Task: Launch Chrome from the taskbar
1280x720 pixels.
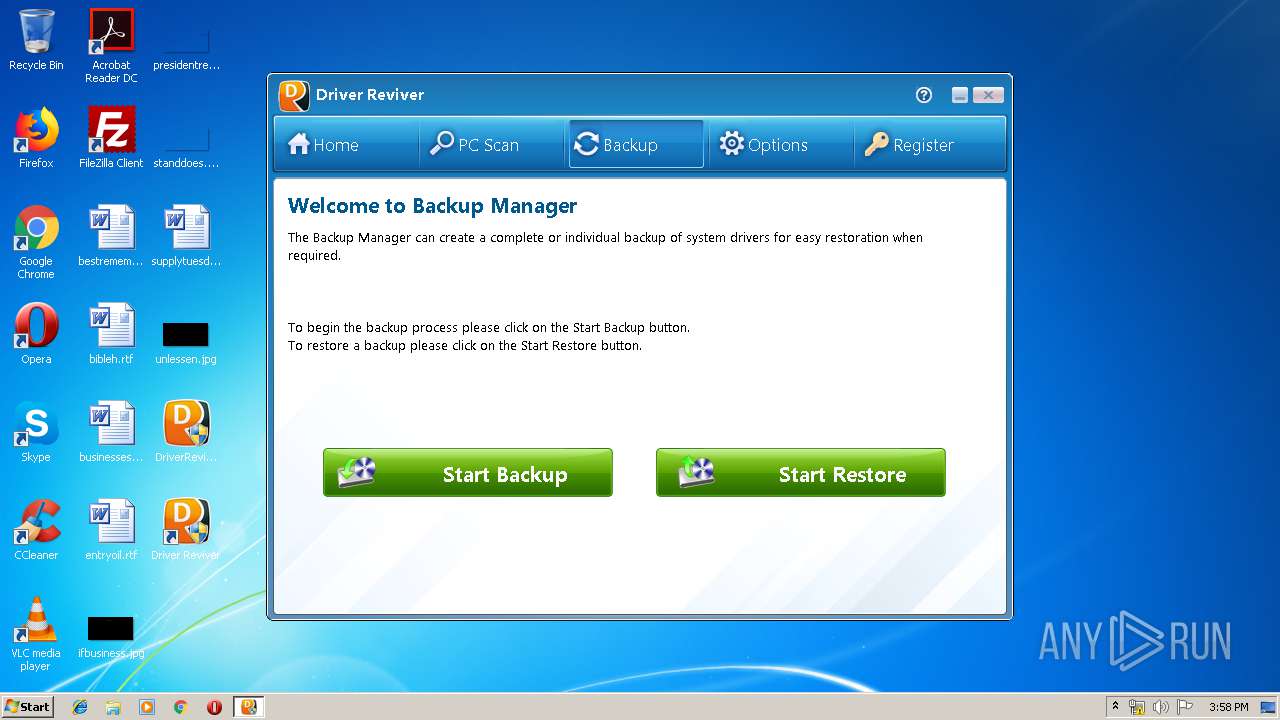Action: click(x=181, y=707)
